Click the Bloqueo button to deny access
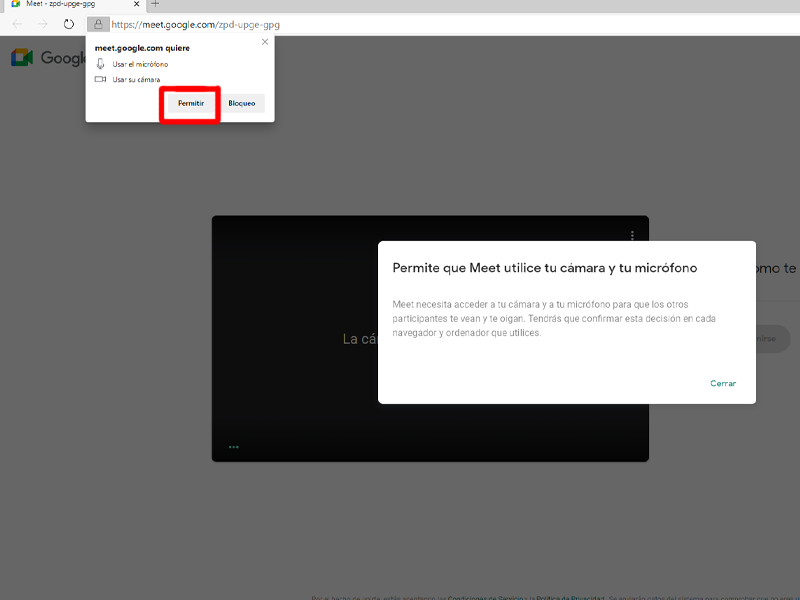Viewport: 800px width, 600px height. pos(241,103)
